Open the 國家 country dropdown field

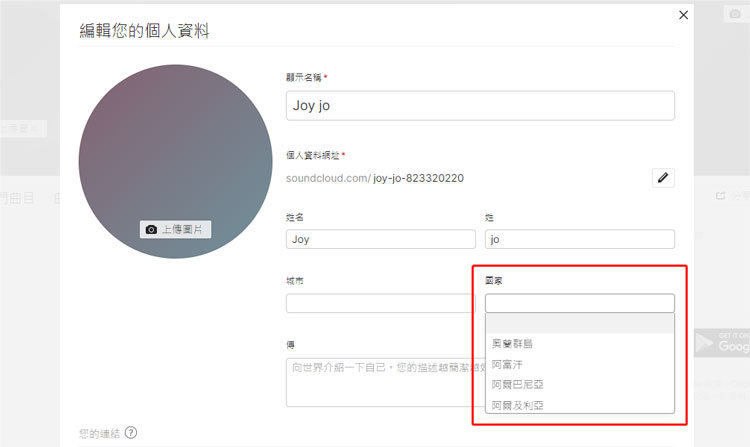(x=579, y=303)
